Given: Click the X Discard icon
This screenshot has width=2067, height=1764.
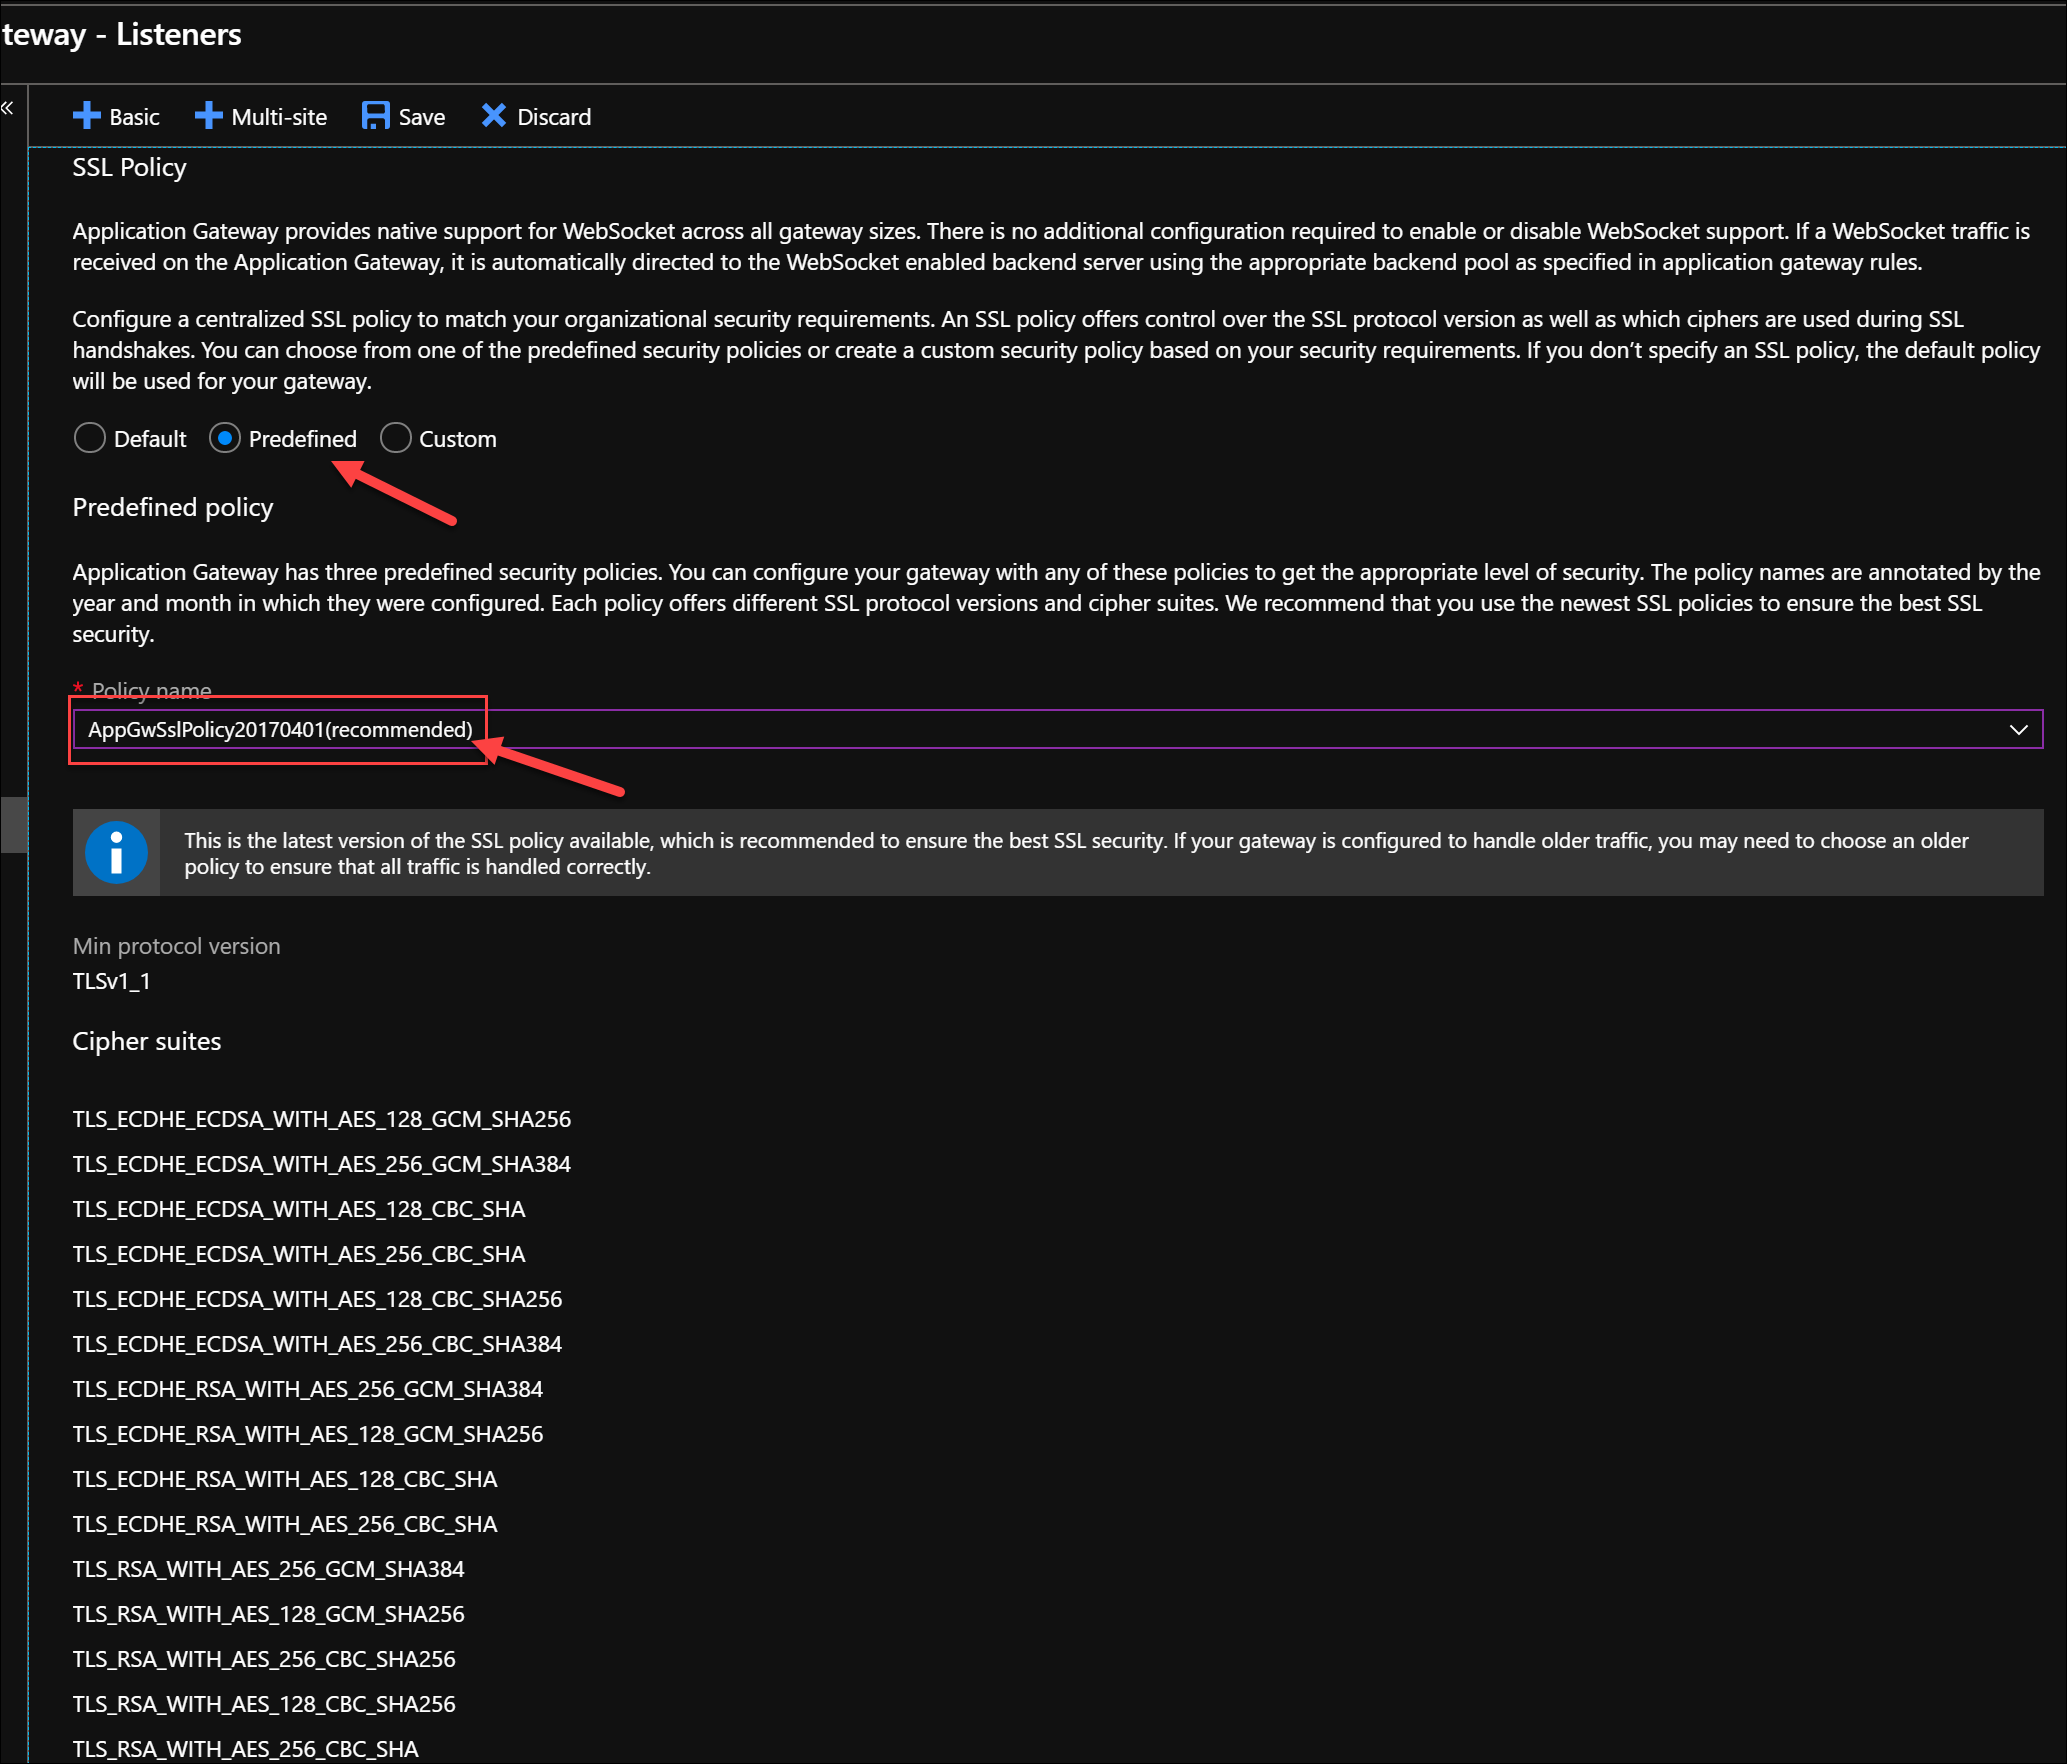Looking at the screenshot, I should pos(494,116).
